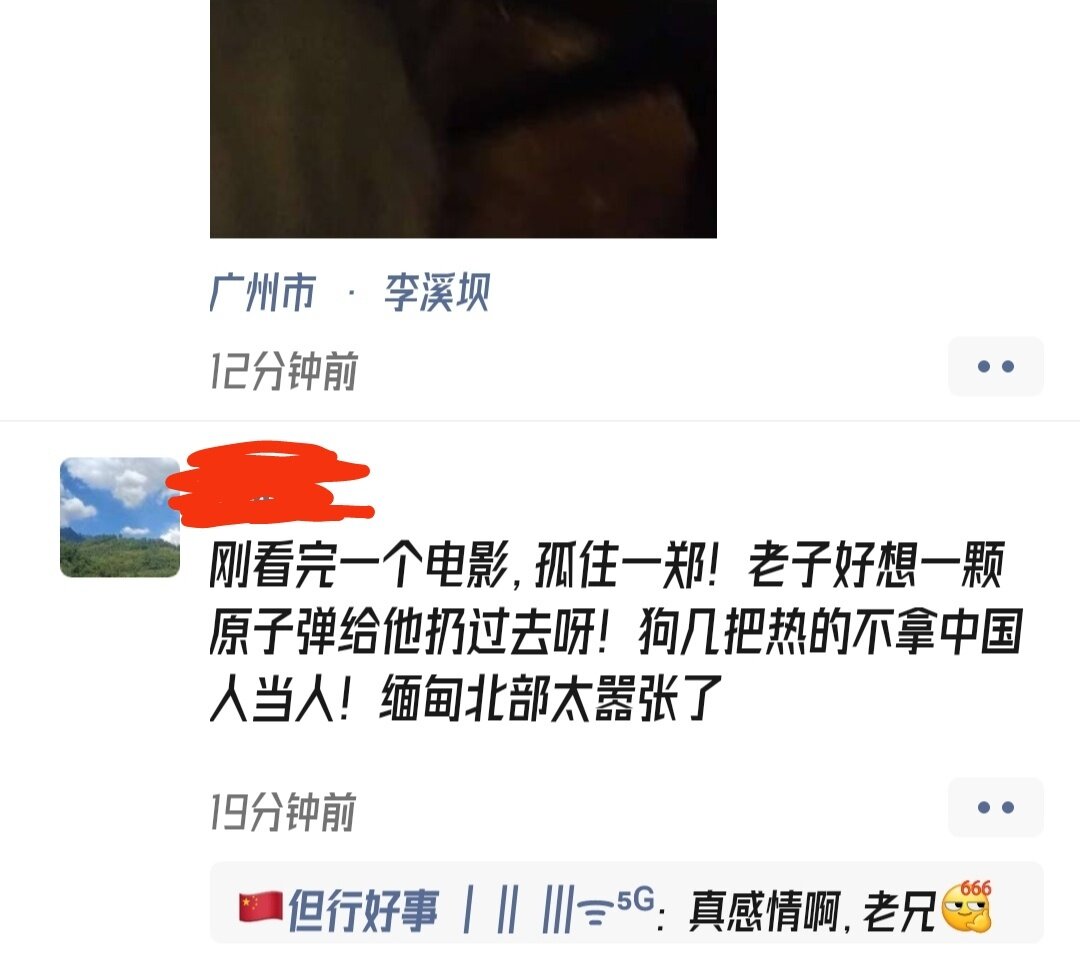The height and width of the screenshot is (973, 1080).
Task: Tap the post line starting 刚看完一个电影
Action: pyautogui.click(x=608, y=565)
